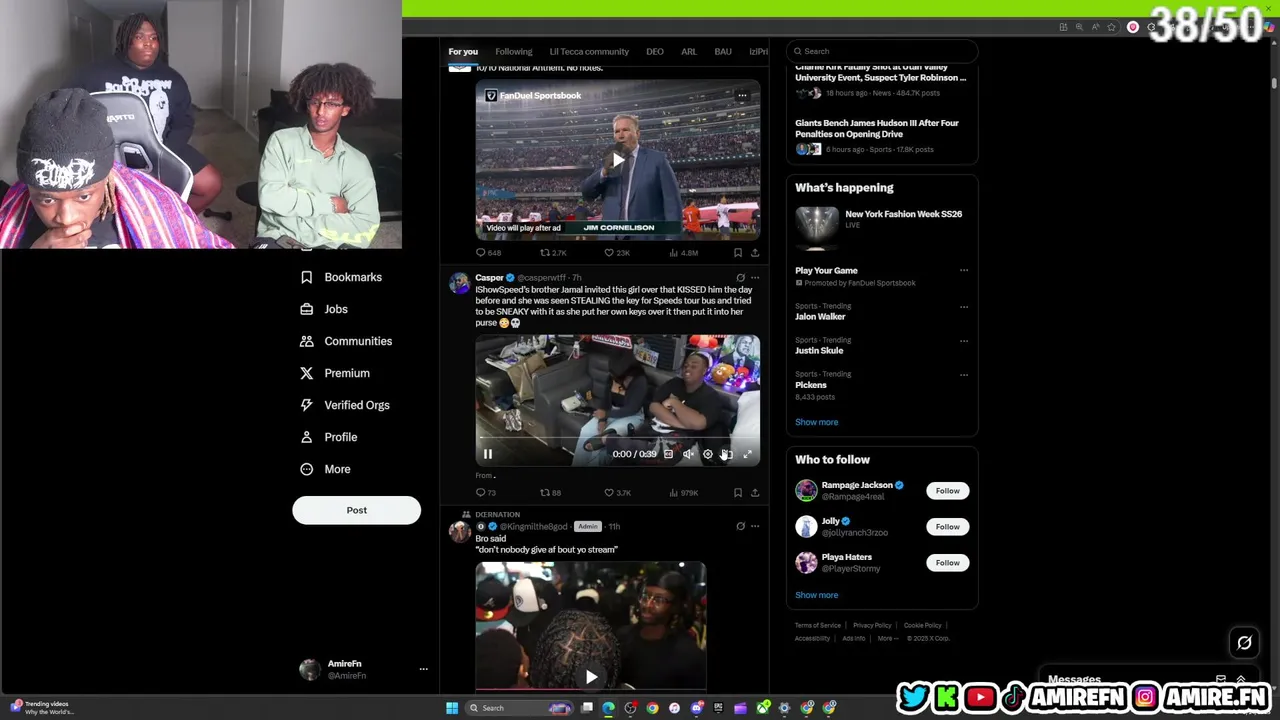Image resolution: width=1280 pixels, height=720 pixels.
Task: Seek on the Casper video progress bar
Action: [617, 439]
